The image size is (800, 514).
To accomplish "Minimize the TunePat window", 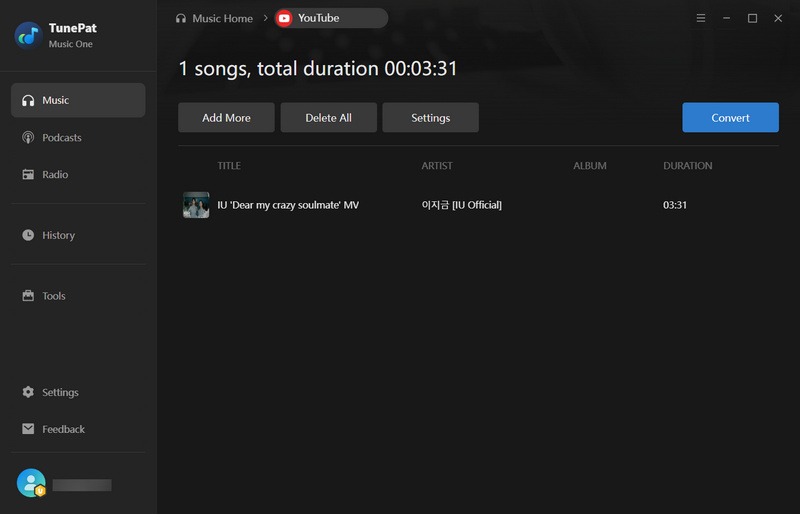I will pyautogui.click(x=727, y=18).
